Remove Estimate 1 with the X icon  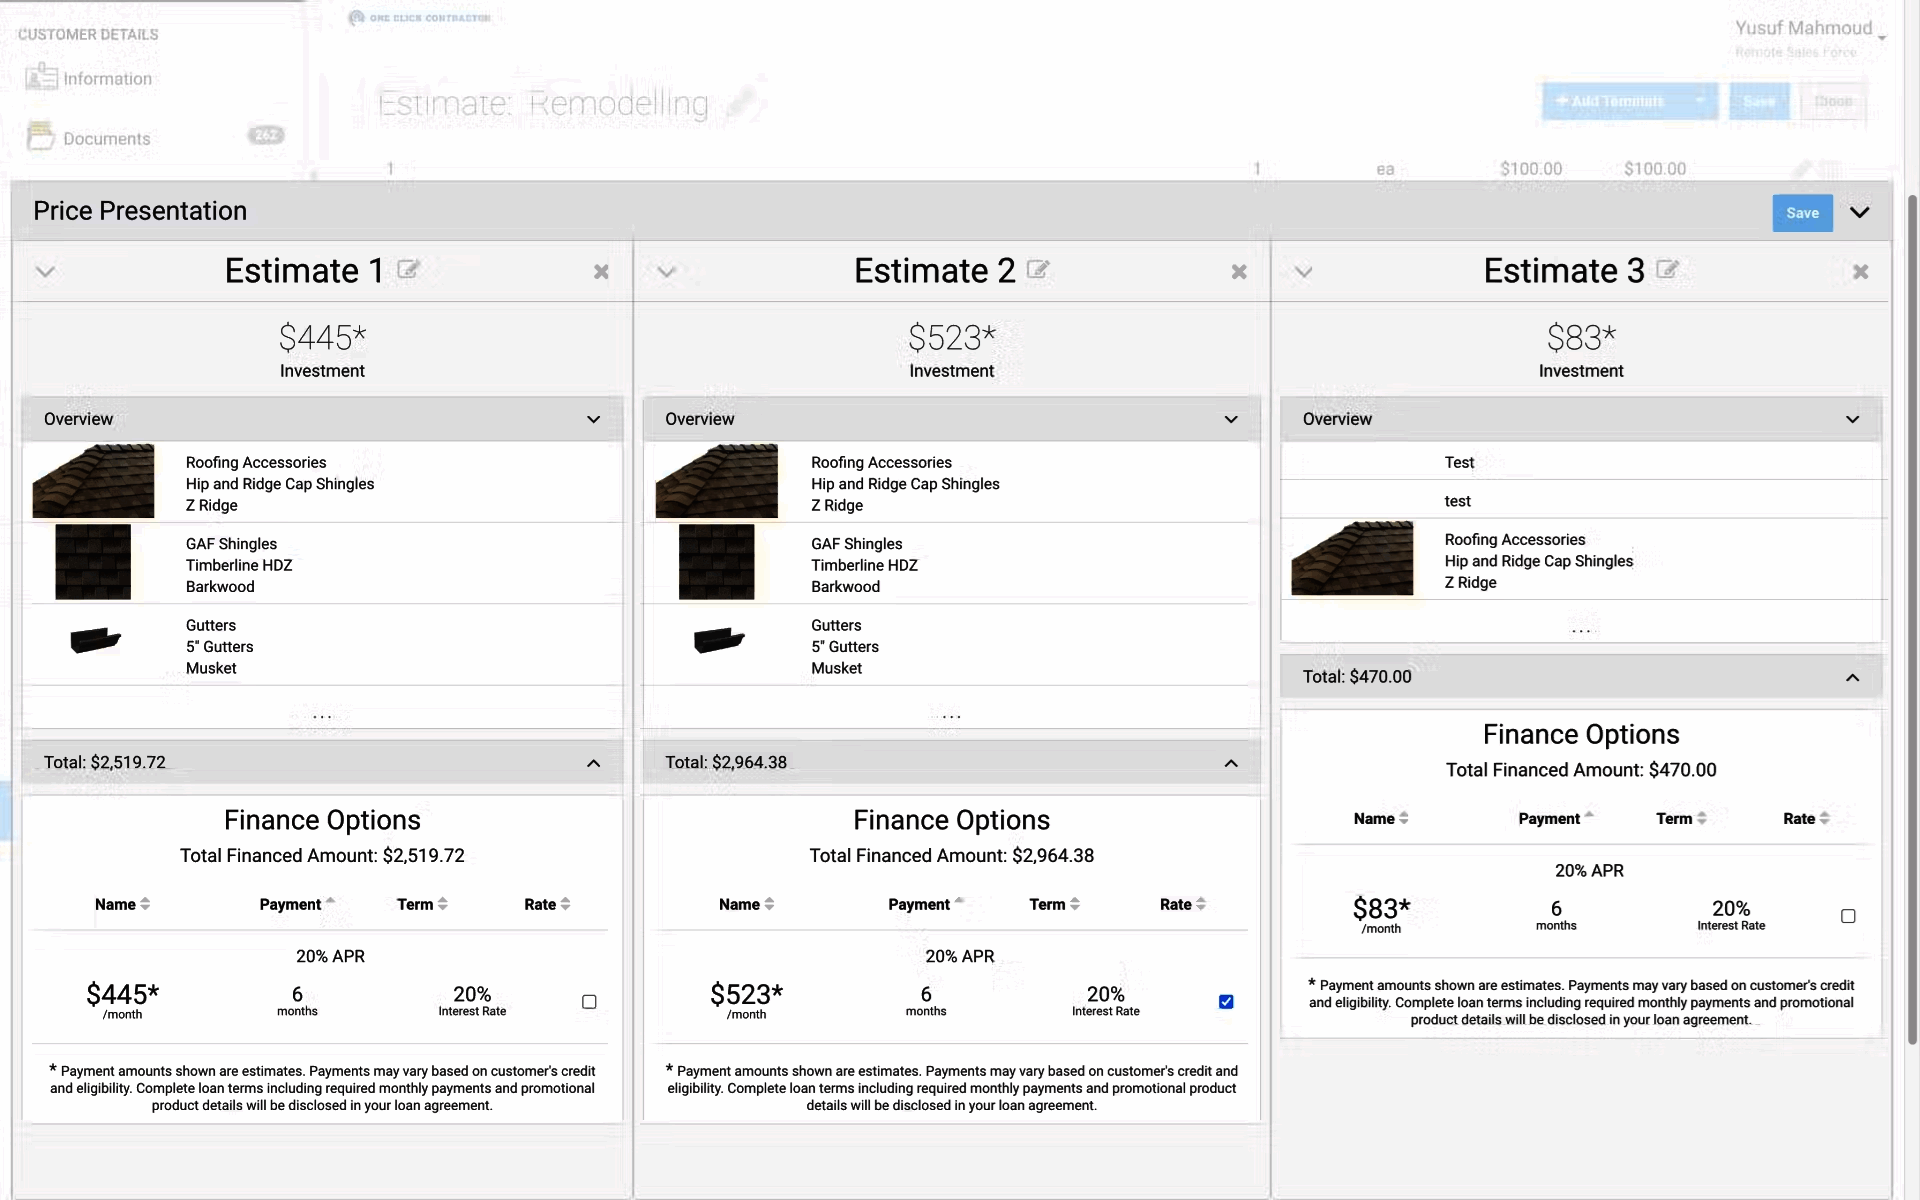click(601, 272)
